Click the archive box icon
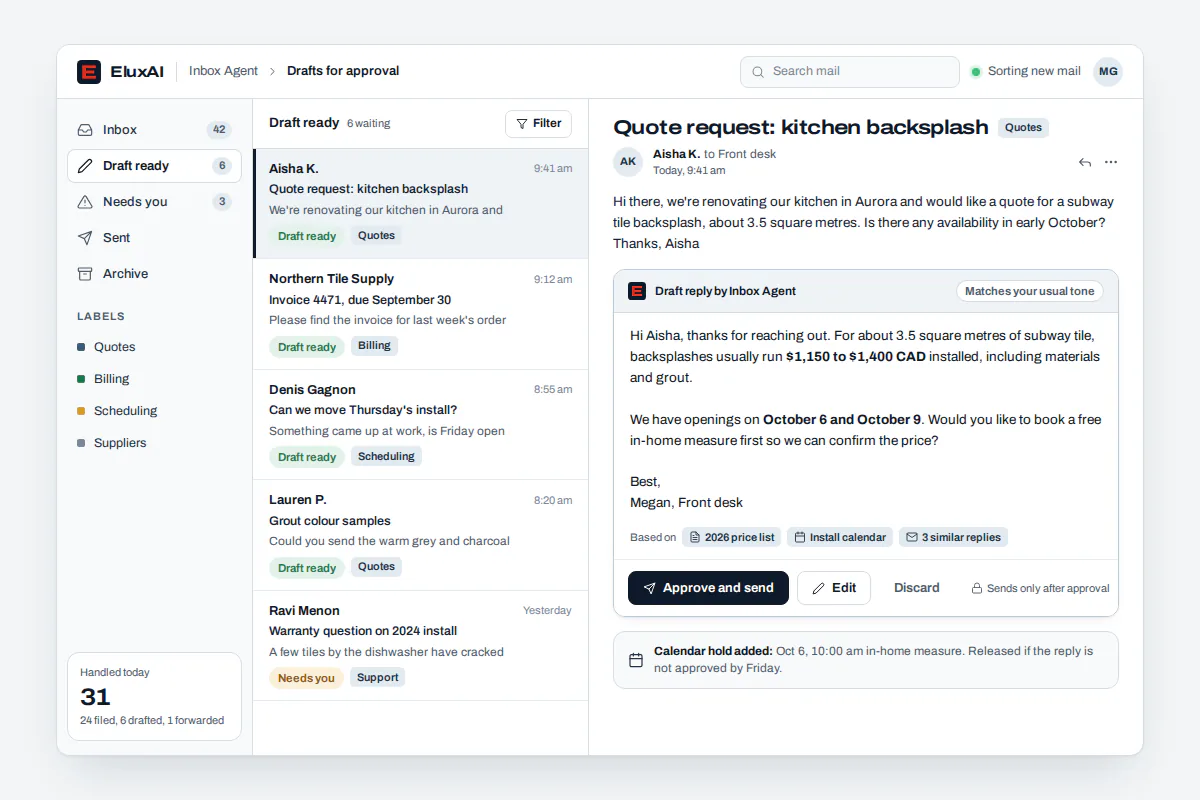1200x800 pixels. point(85,274)
